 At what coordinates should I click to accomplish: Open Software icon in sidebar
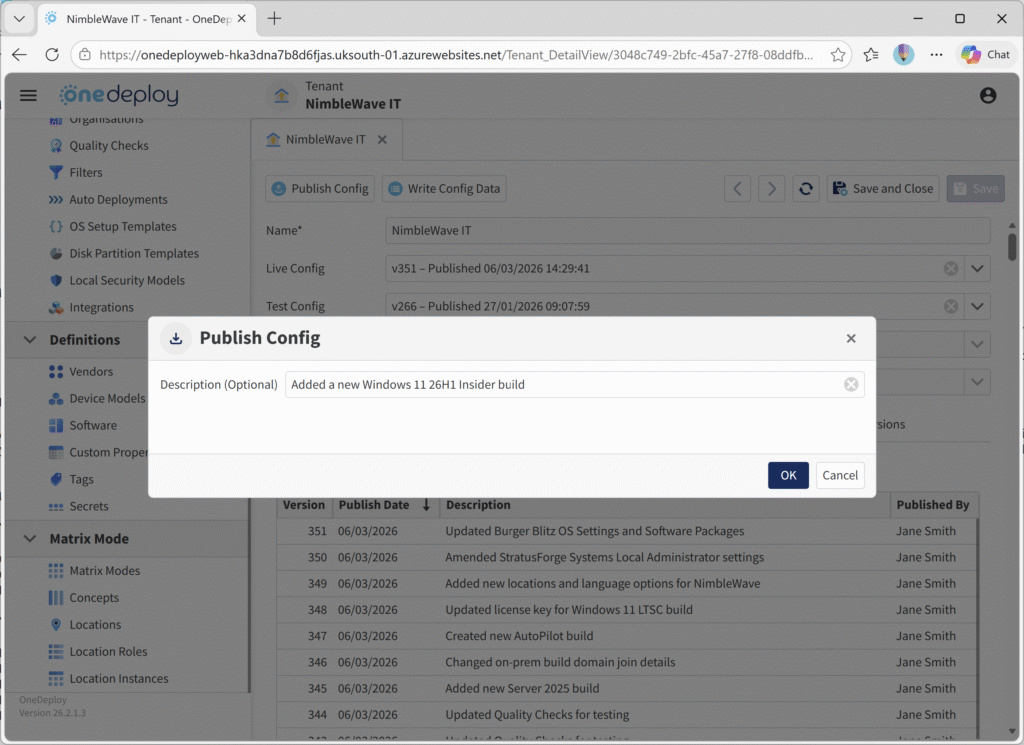[56, 425]
